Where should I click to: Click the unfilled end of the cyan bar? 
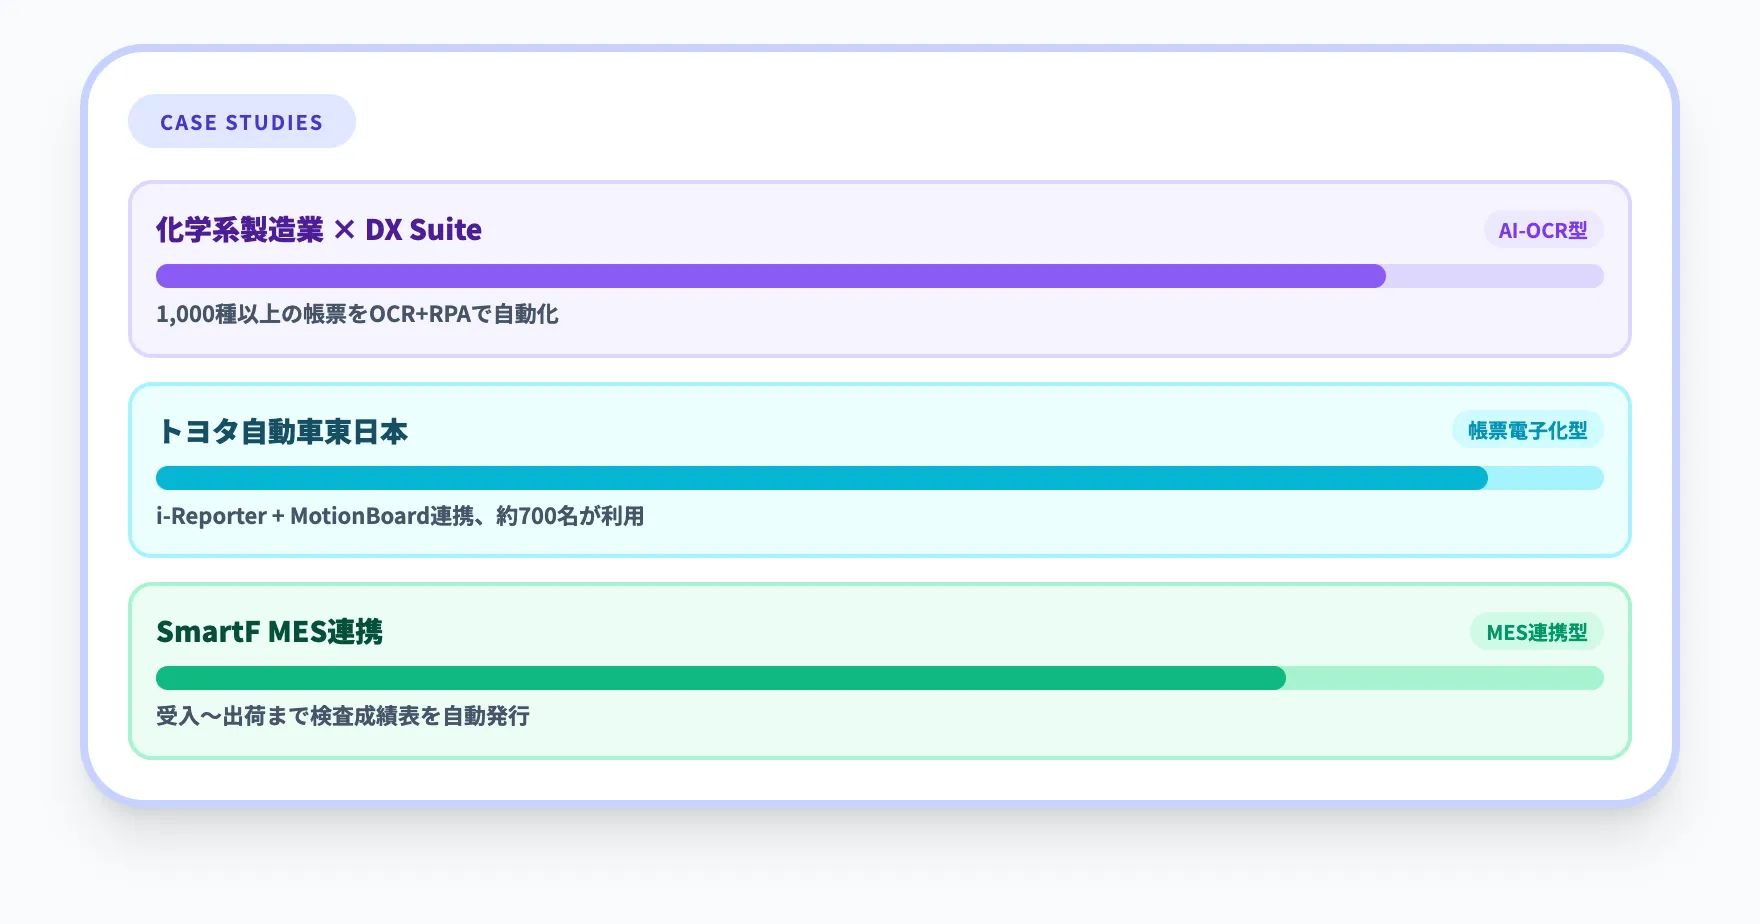(x=1545, y=478)
